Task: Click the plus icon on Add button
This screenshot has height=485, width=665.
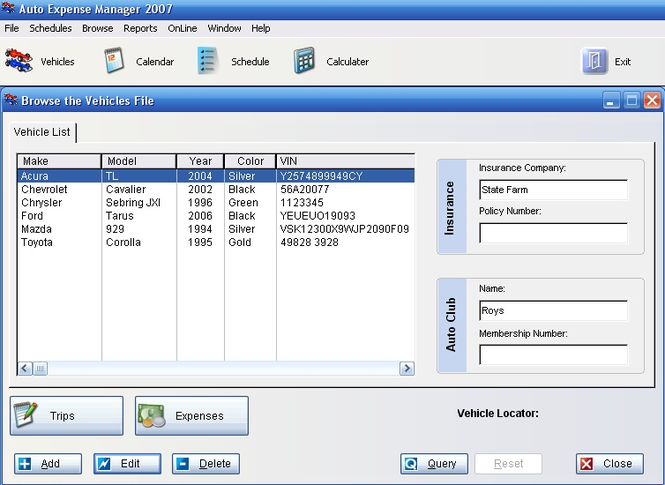Action: (x=25, y=464)
